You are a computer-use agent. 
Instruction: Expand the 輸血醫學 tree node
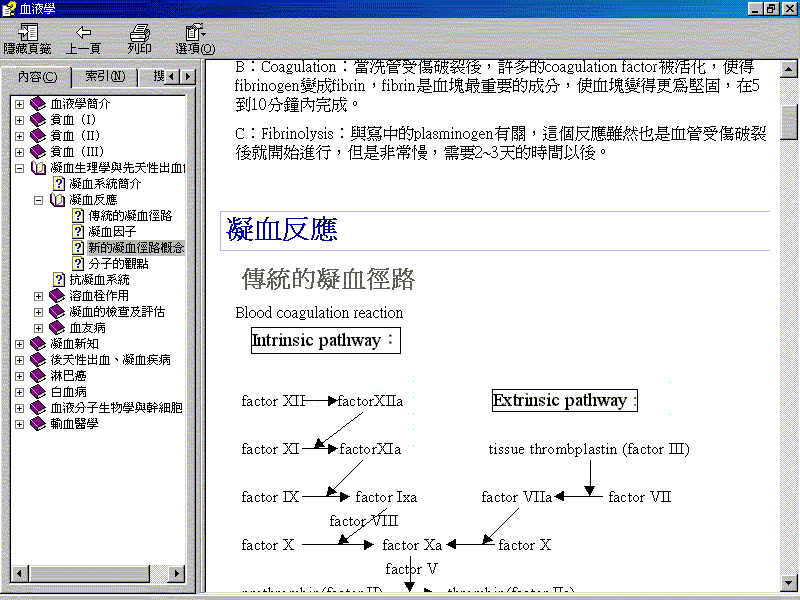(20, 424)
